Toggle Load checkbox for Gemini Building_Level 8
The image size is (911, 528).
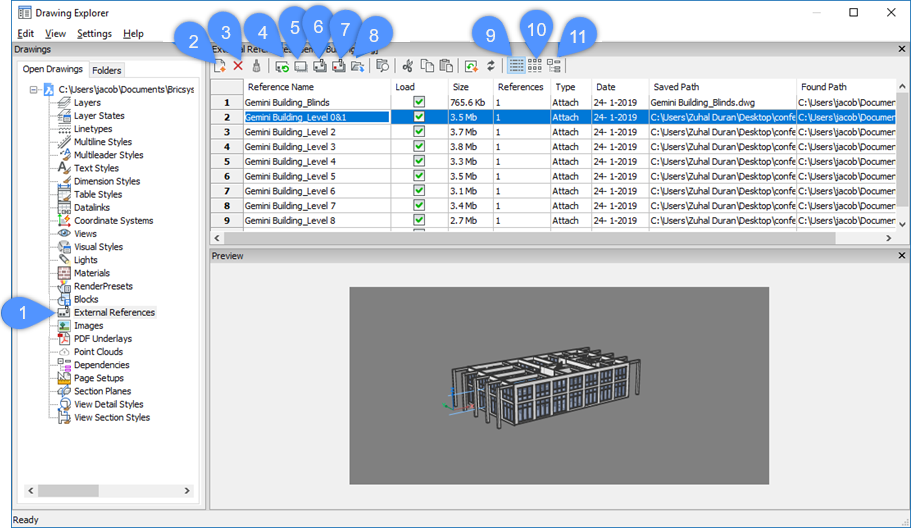click(x=419, y=220)
